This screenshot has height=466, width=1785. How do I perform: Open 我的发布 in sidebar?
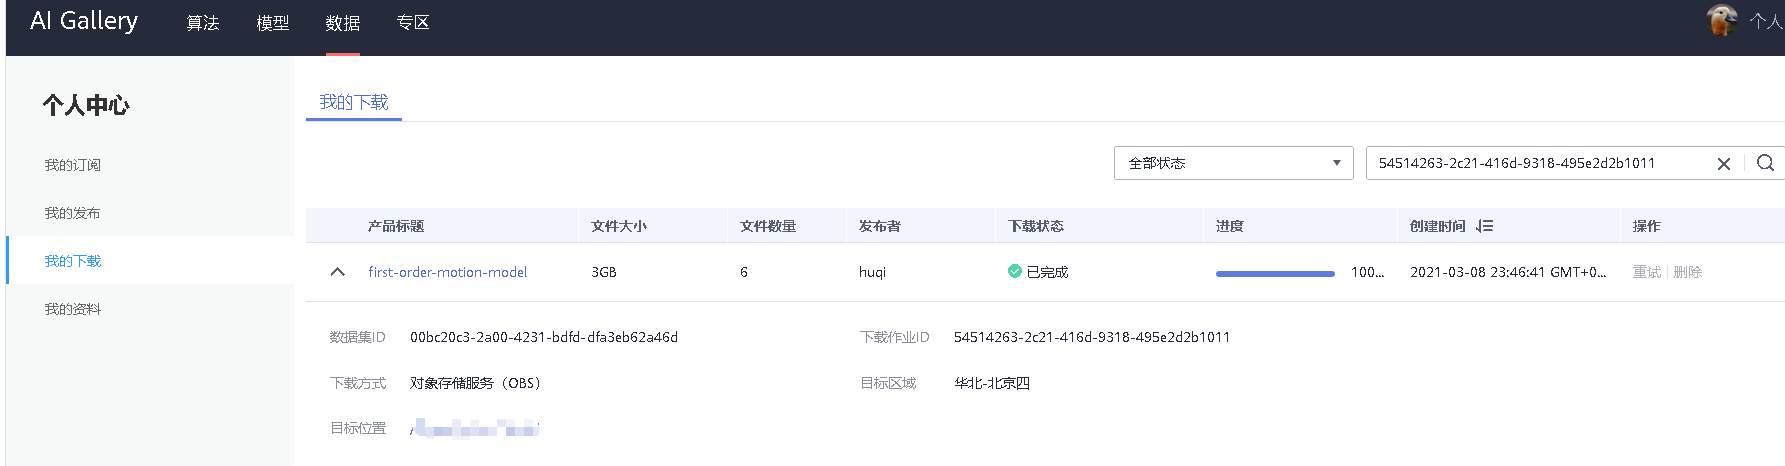72,213
